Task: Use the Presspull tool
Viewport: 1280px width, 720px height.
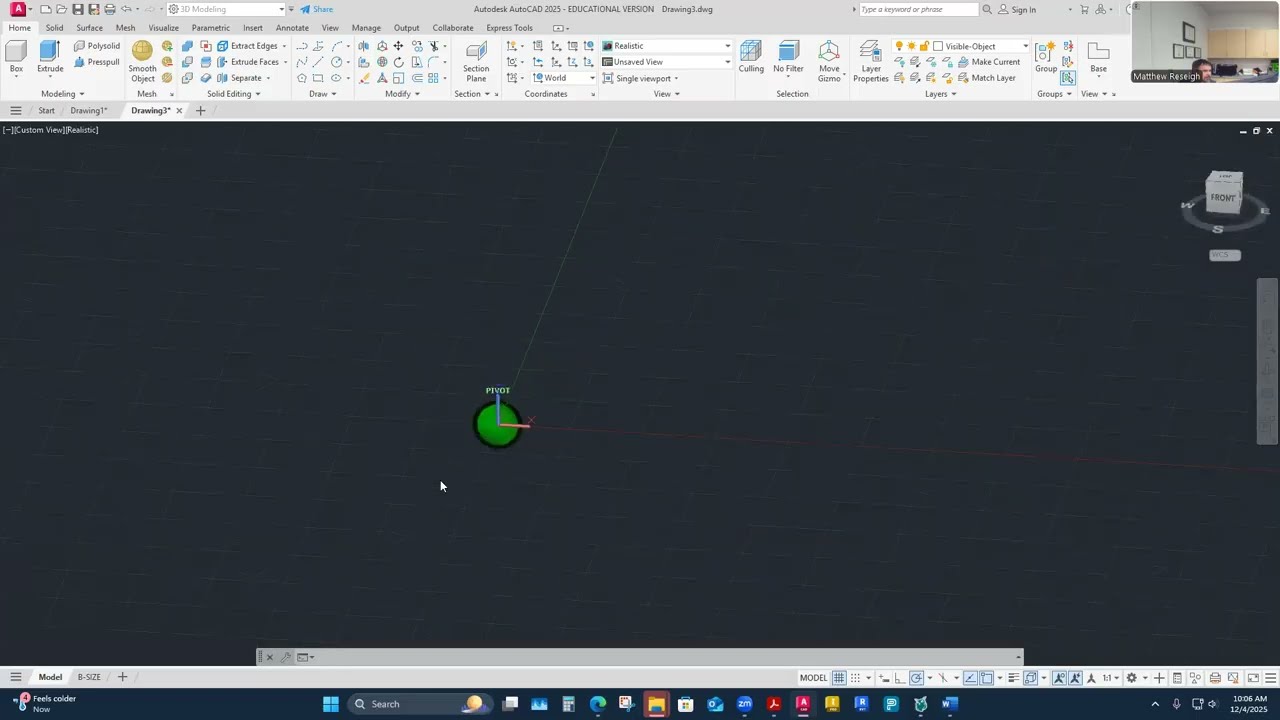Action: click(x=96, y=62)
